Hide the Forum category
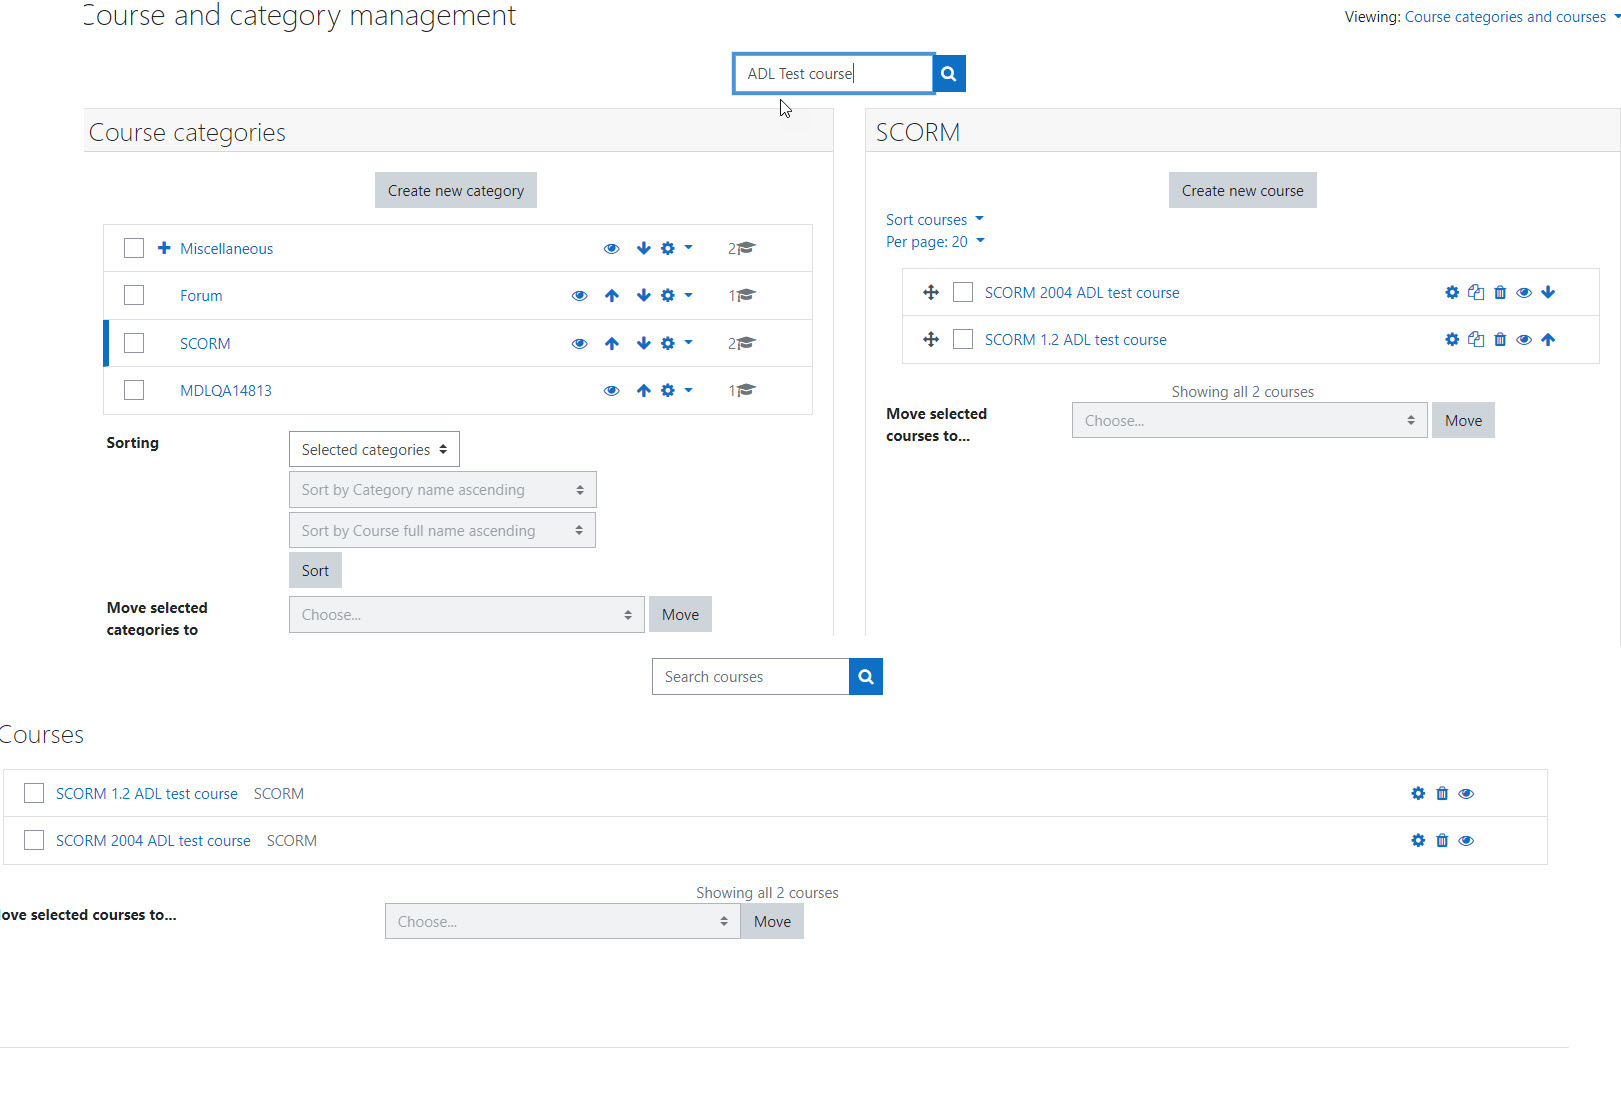This screenshot has width=1621, height=1094. point(580,295)
